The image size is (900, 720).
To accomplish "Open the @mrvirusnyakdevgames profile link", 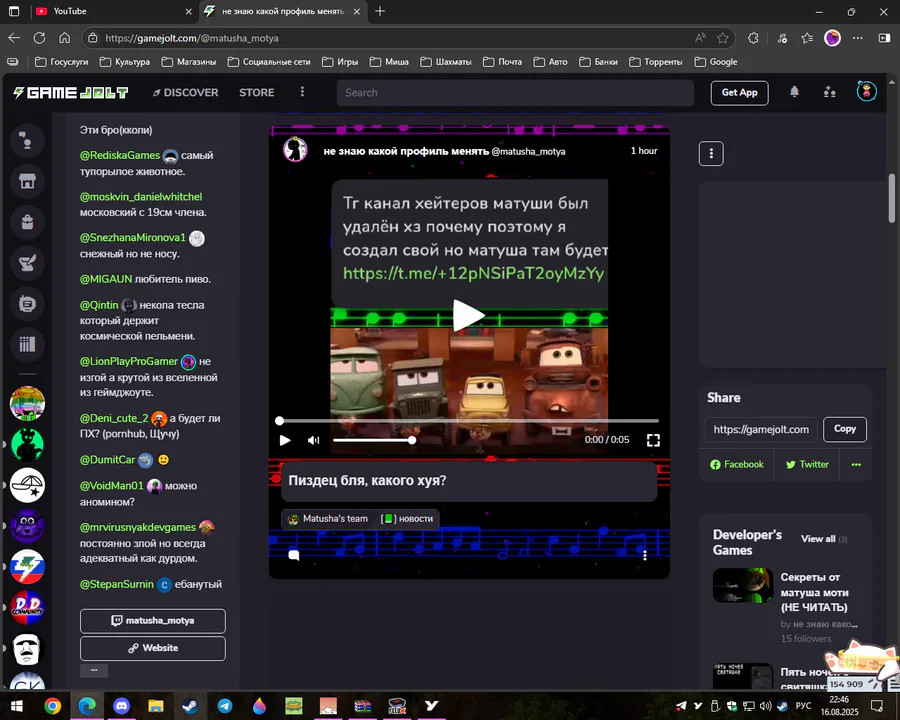I will (138, 527).
